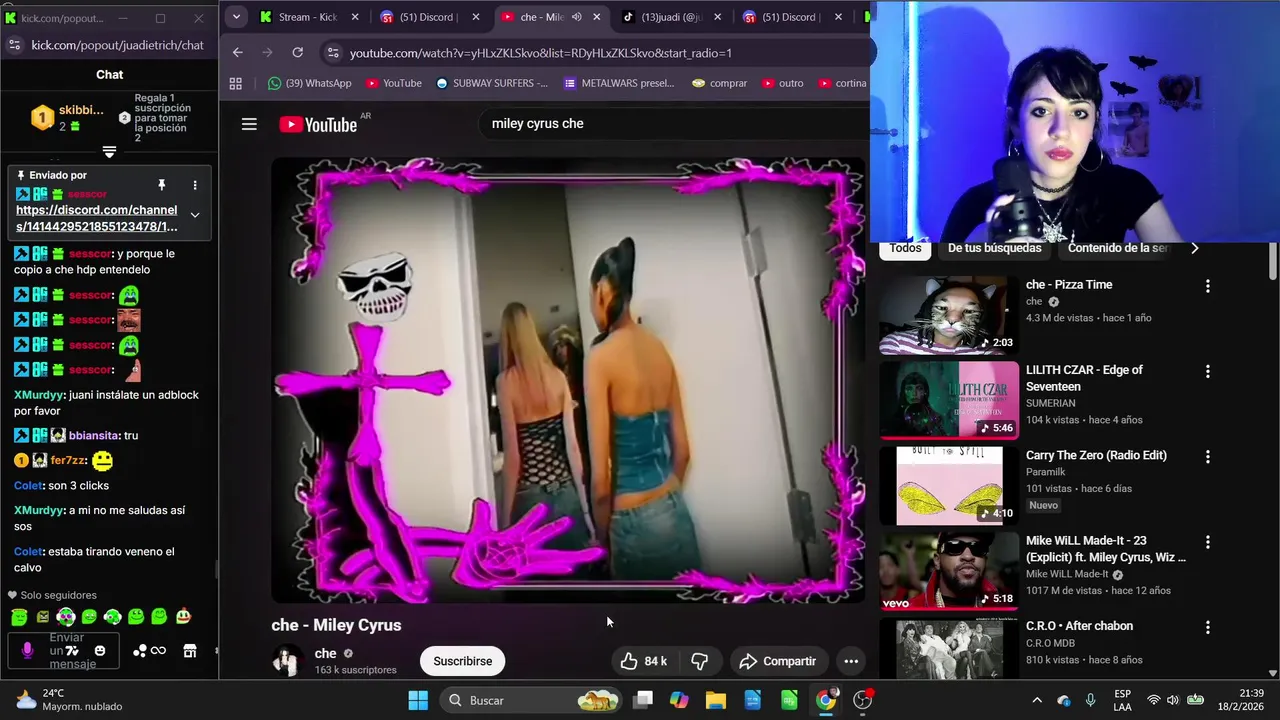Click the Compartir share button
1280x720 pixels.
pos(778,661)
